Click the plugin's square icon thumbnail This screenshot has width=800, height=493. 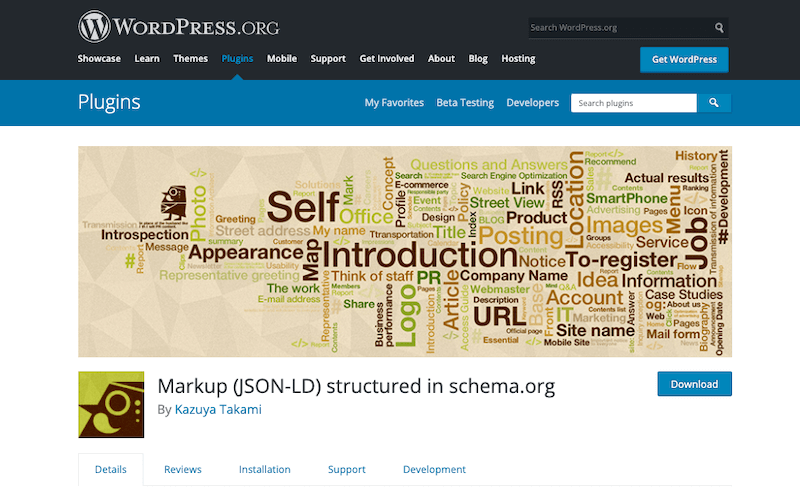point(112,404)
